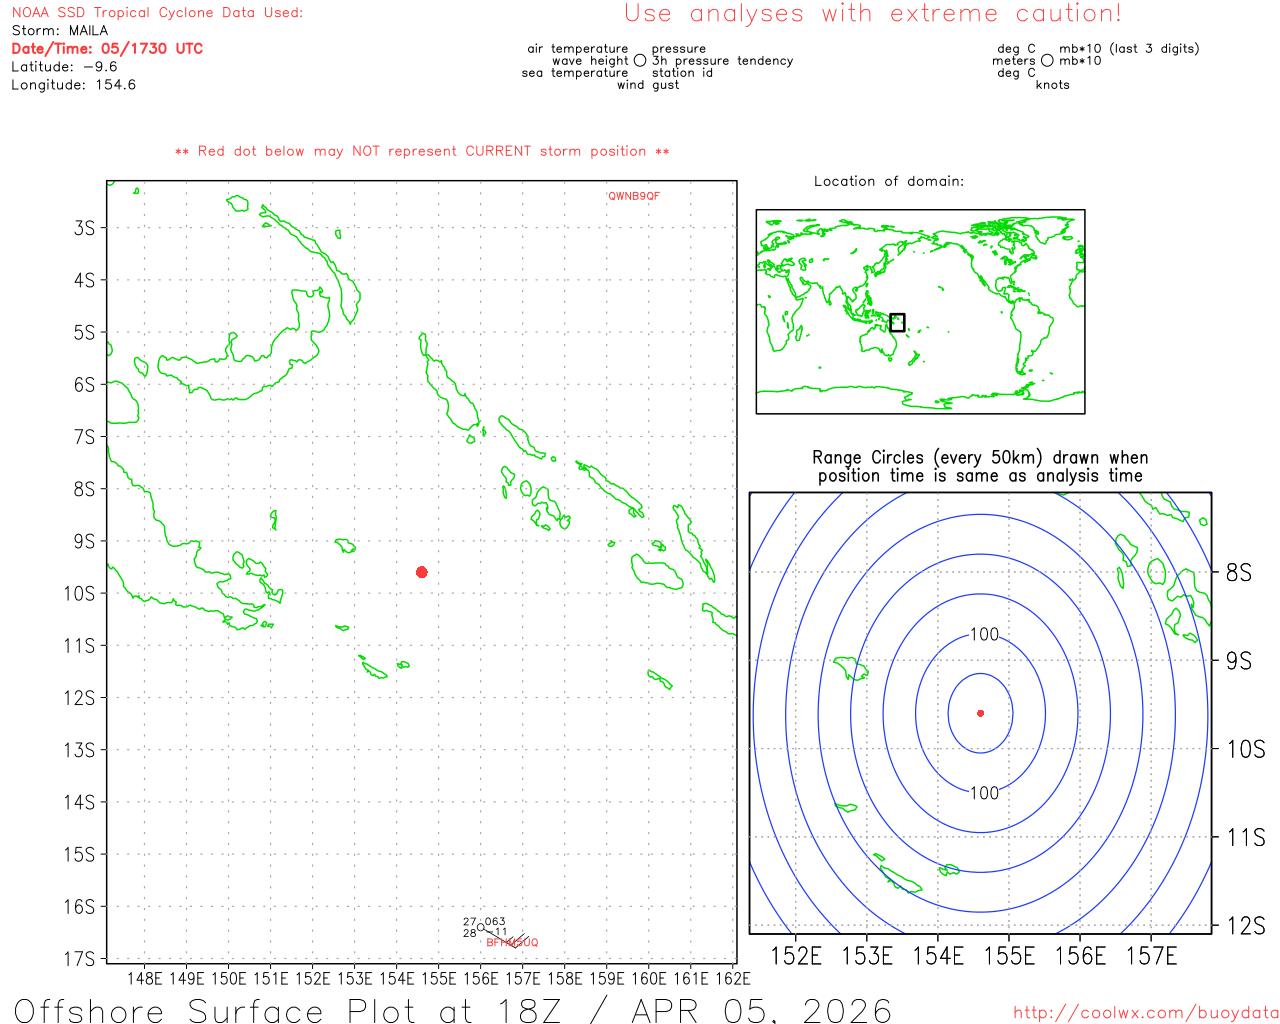Click the red center dot in range circles
This screenshot has width=1280, height=1024.
pos(980,713)
